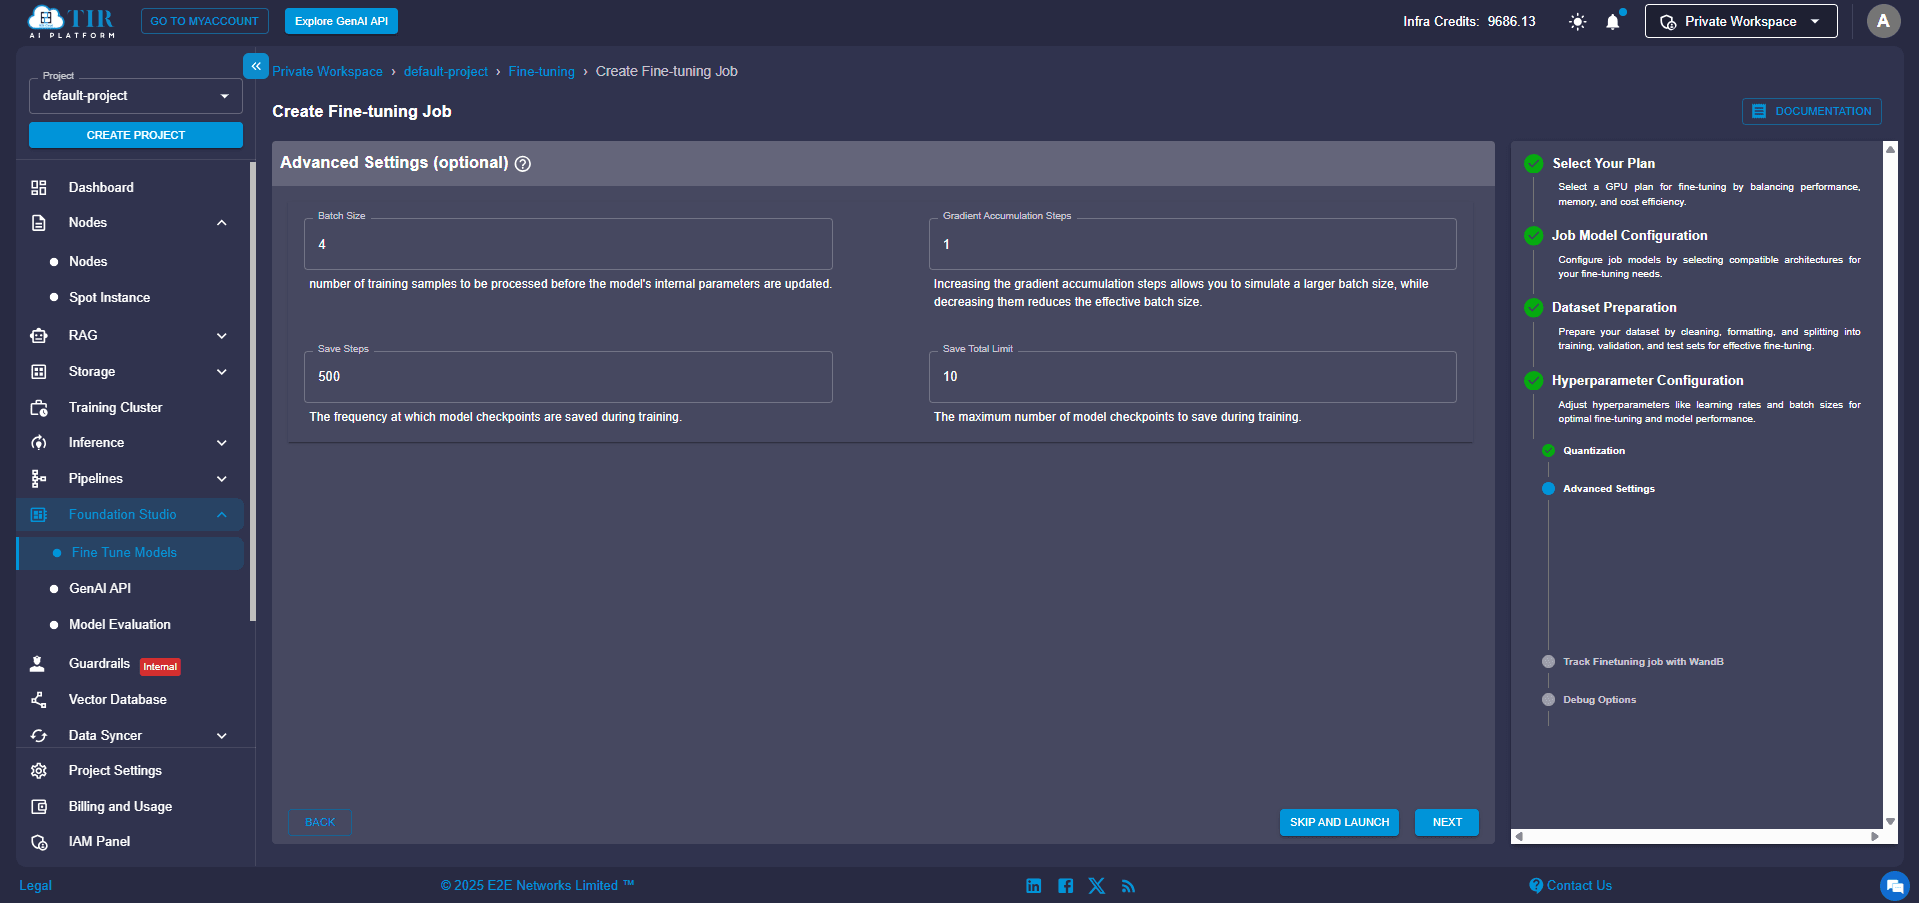Click SKIP AND LAUNCH button
The image size is (1919, 903).
(x=1339, y=822)
